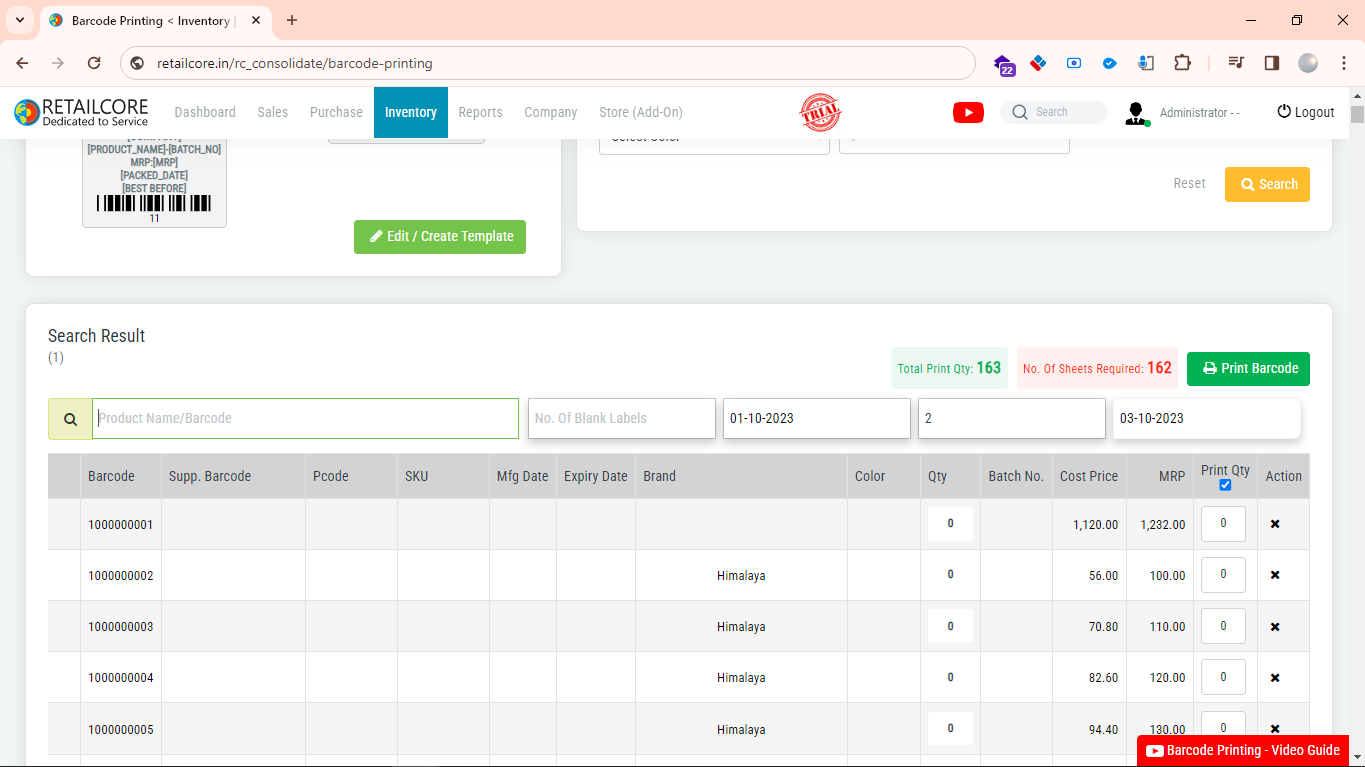Image resolution: width=1365 pixels, height=767 pixels.
Task: Click No. Of Blank Labels field
Action: pyautogui.click(x=622, y=418)
